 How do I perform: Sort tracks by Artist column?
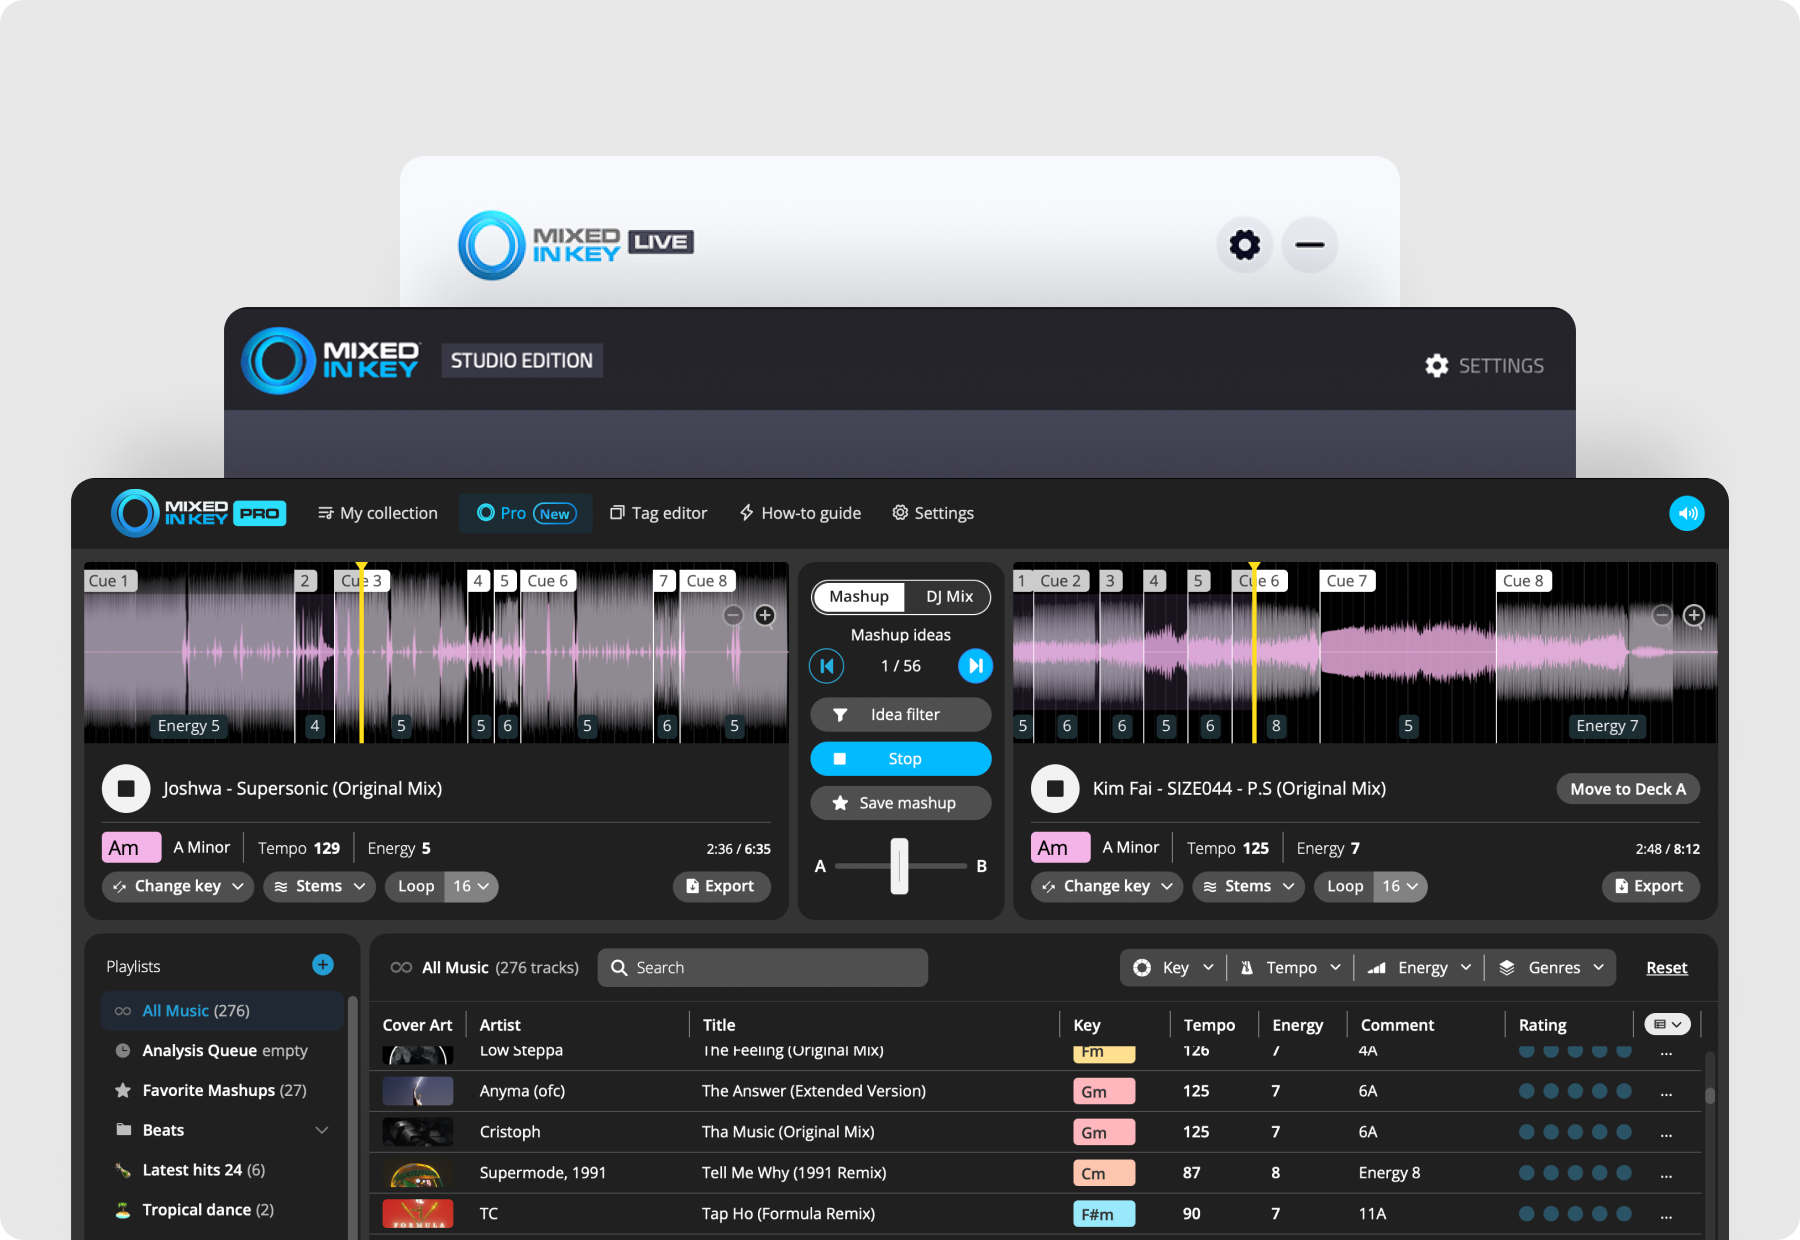tap(500, 1025)
